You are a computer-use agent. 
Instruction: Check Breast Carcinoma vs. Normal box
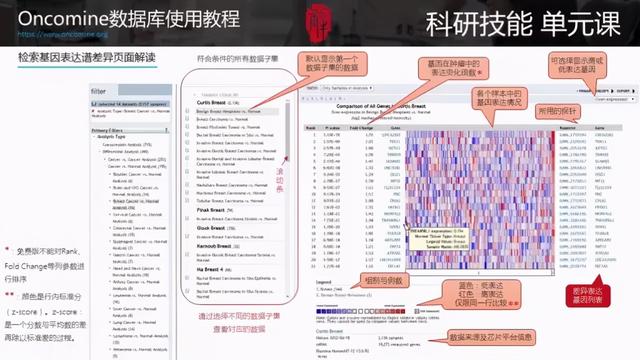187,119
